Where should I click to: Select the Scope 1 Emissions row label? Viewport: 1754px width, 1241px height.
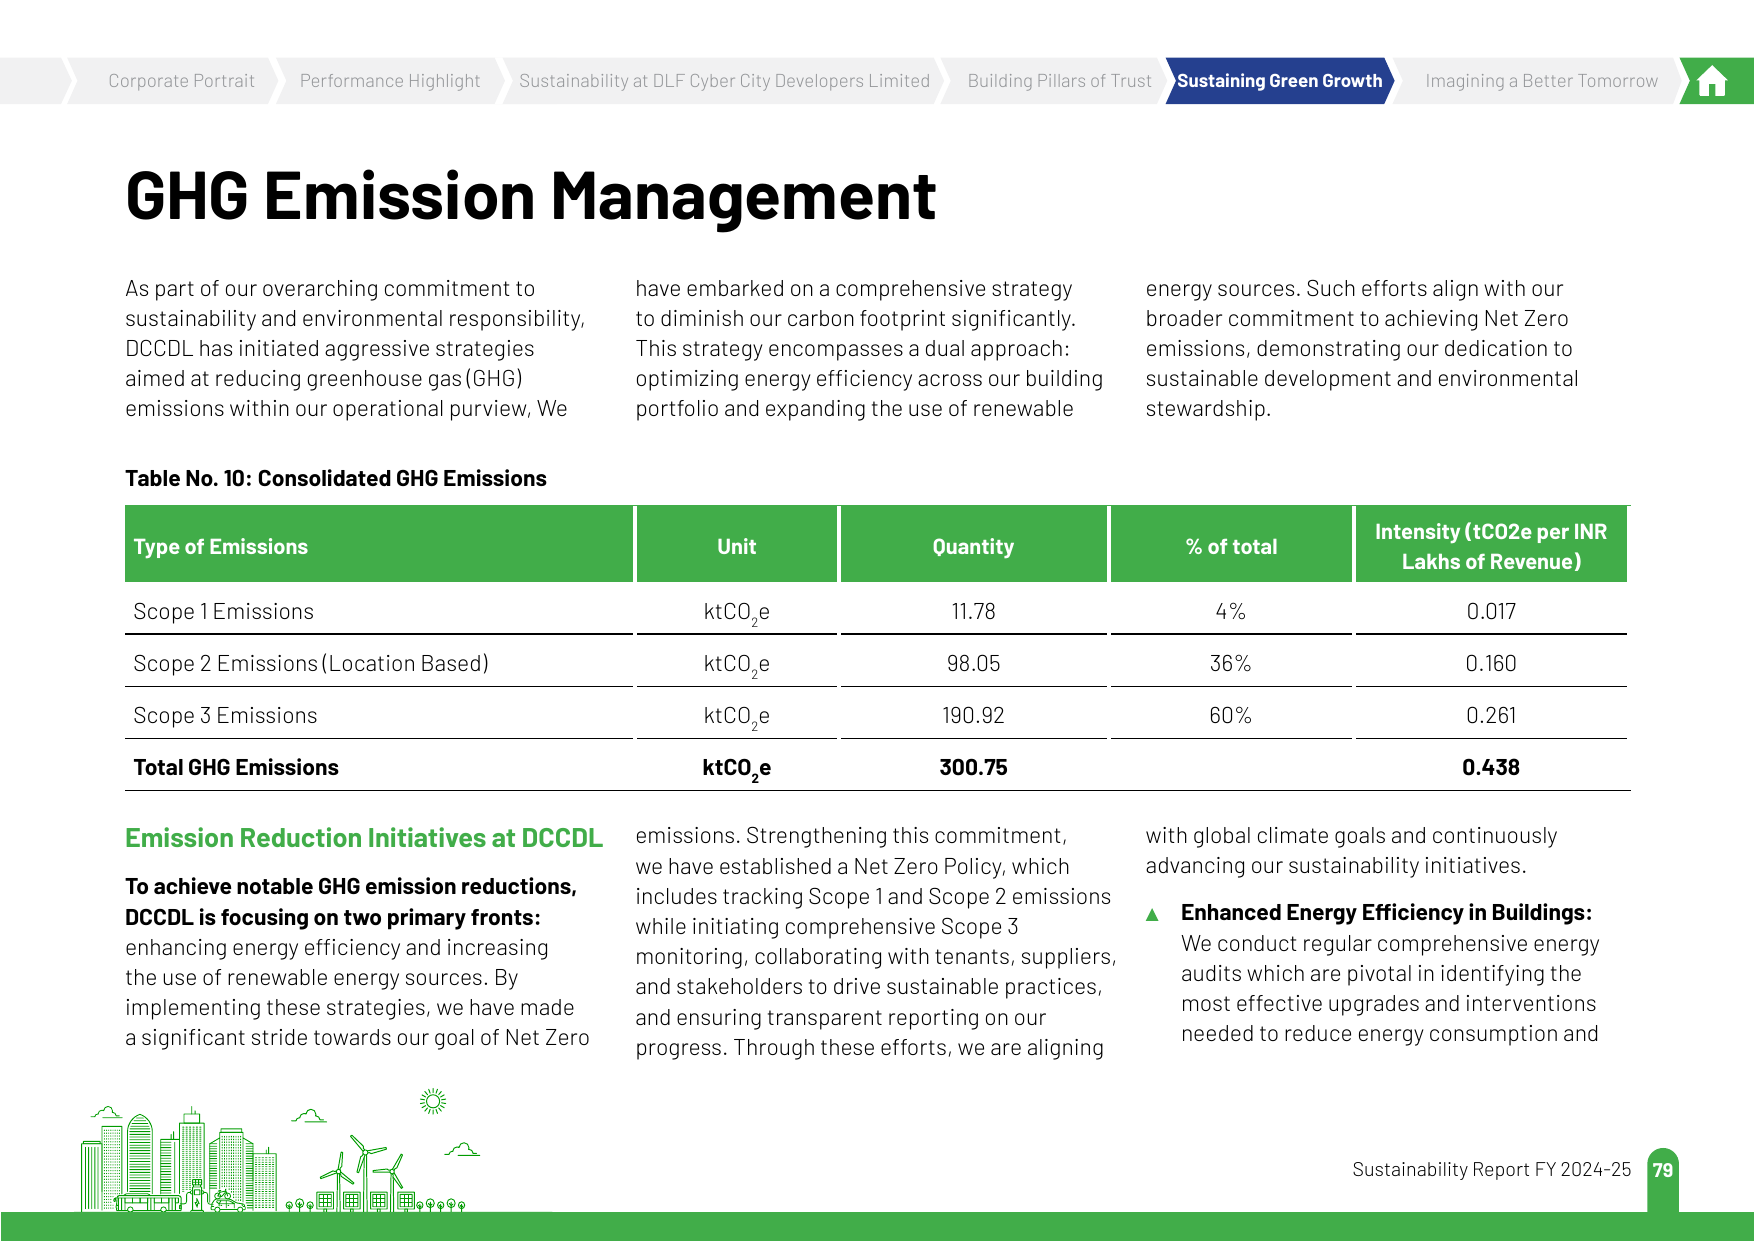click(224, 611)
